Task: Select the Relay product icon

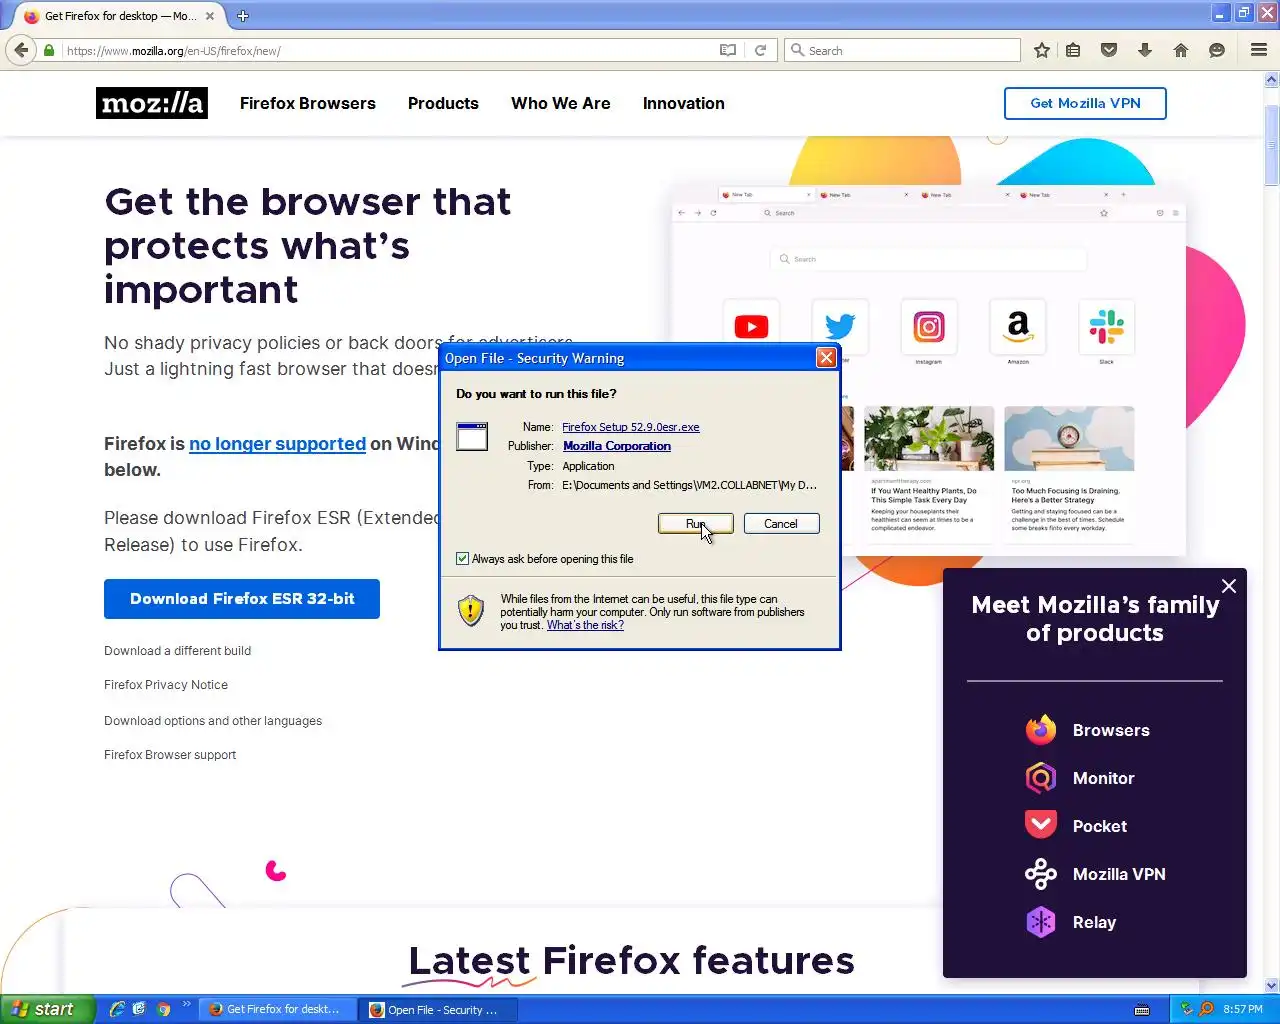Action: click(1041, 922)
